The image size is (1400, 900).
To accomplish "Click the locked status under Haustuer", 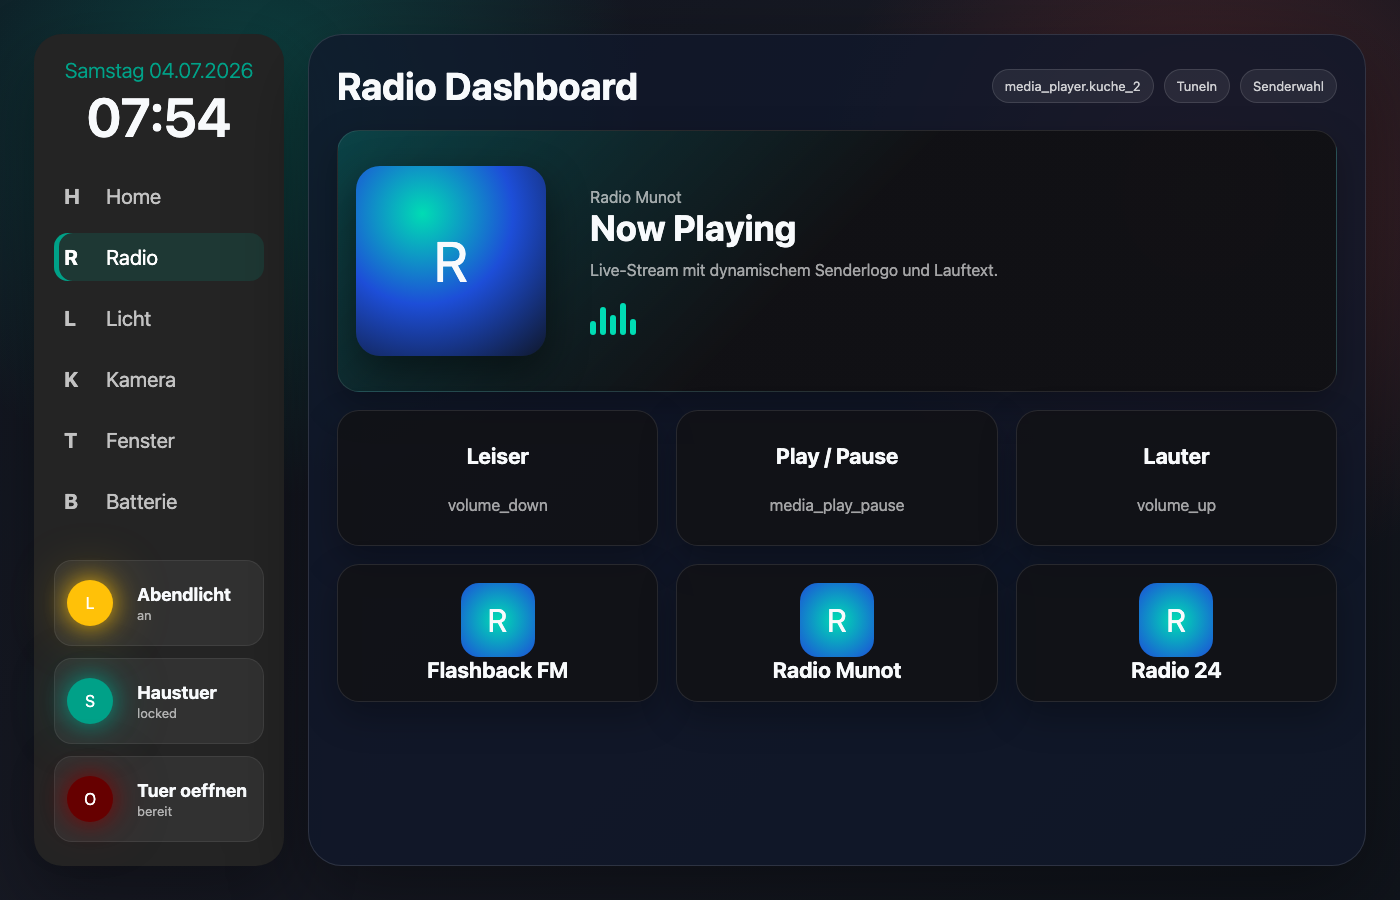I will (157, 713).
